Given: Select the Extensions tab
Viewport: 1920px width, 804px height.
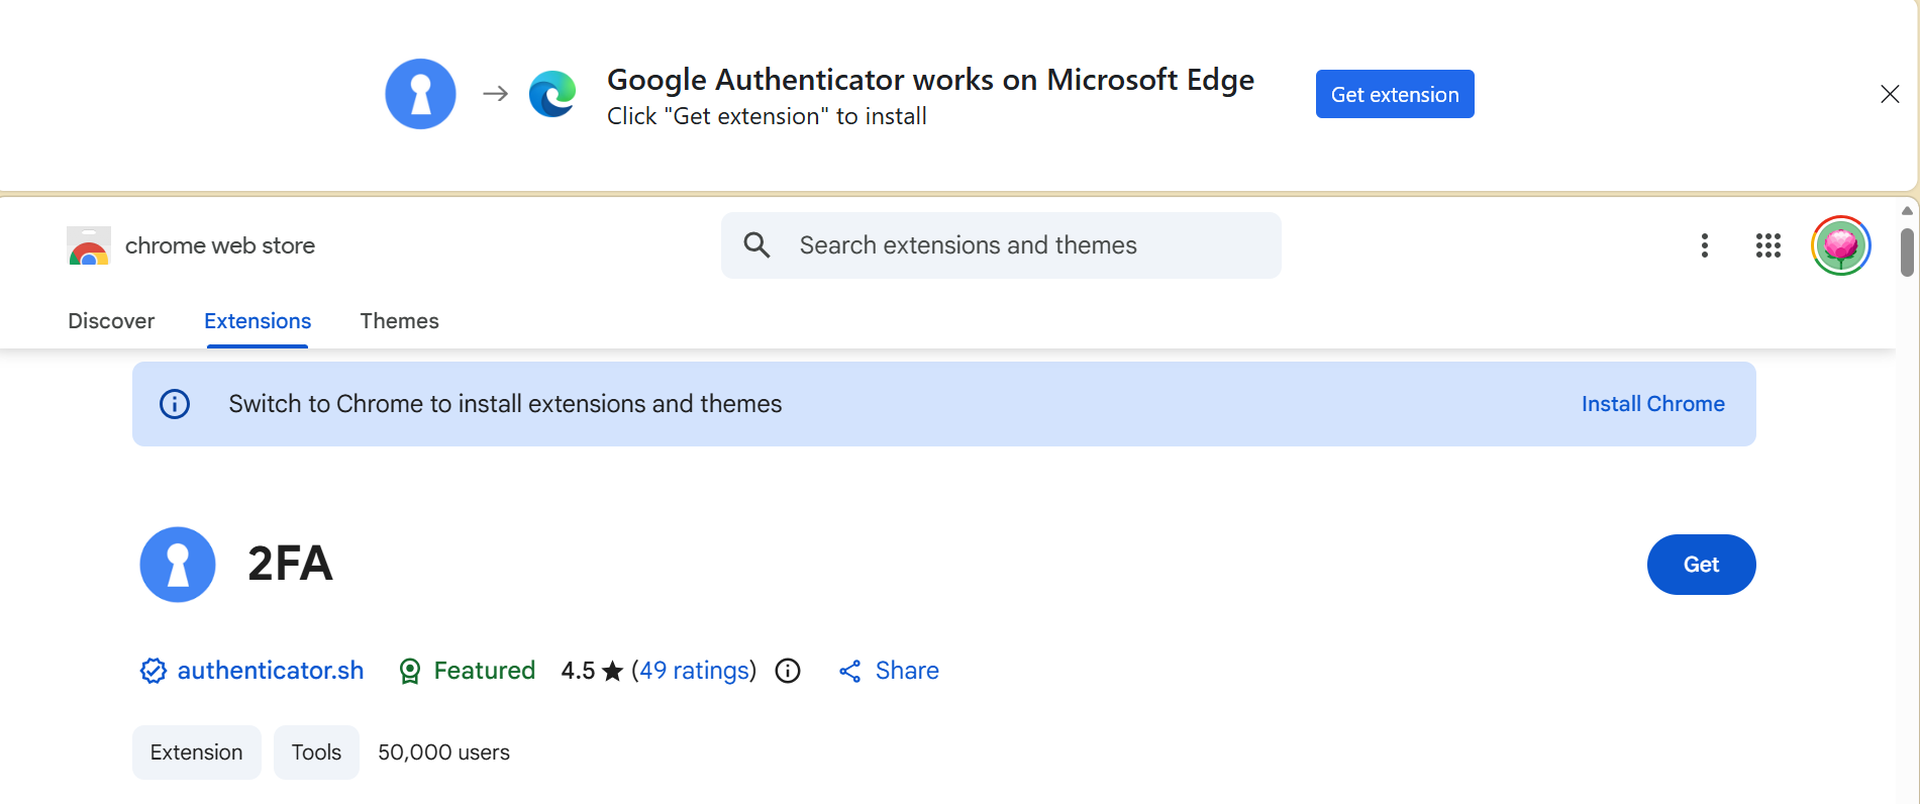Looking at the screenshot, I should 257,321.
